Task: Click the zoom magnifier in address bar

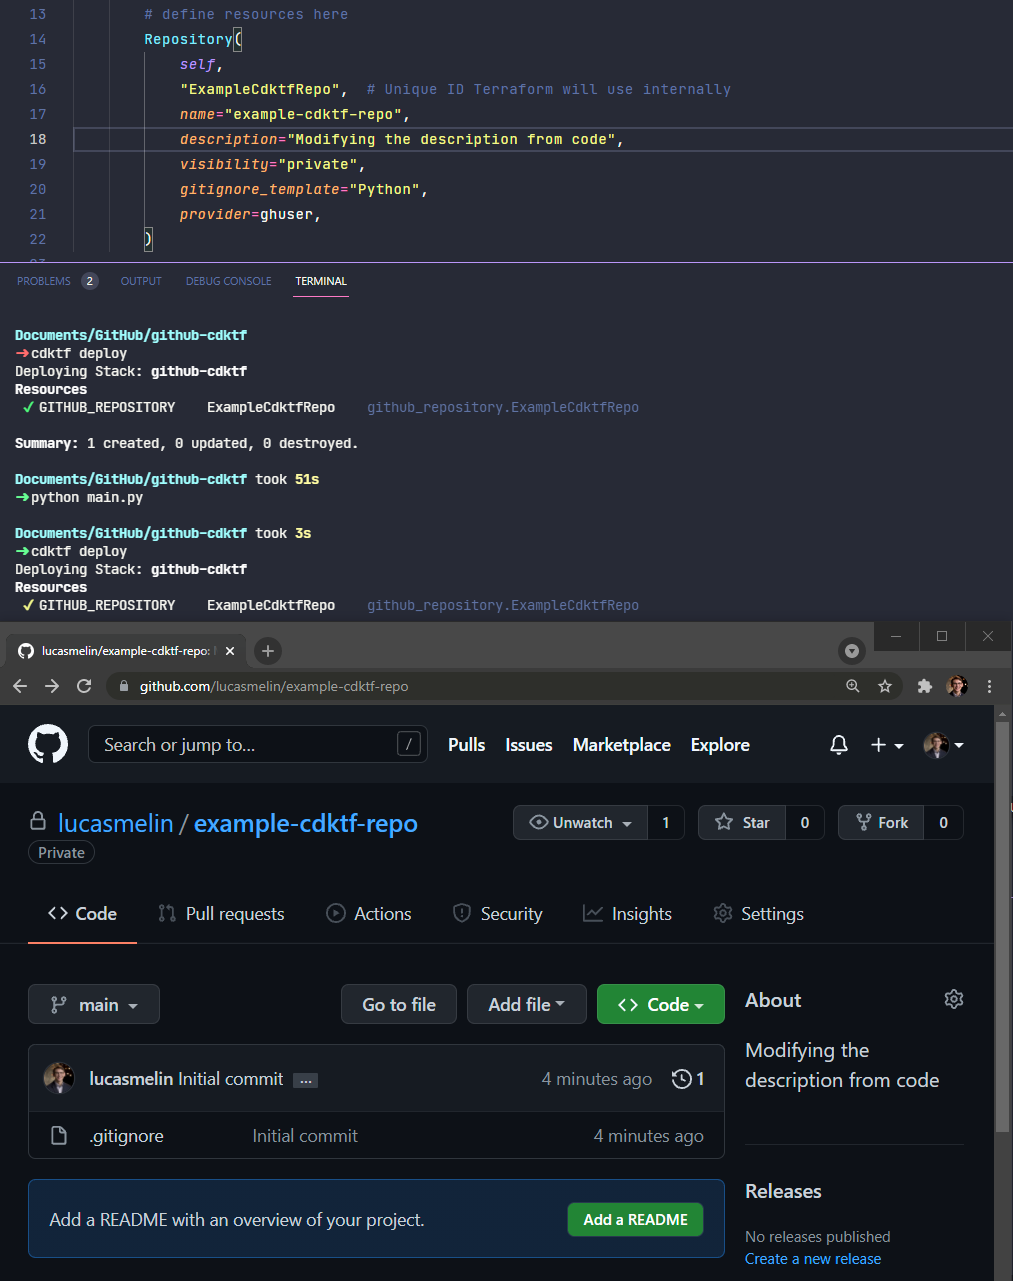Action: point(853,686)
